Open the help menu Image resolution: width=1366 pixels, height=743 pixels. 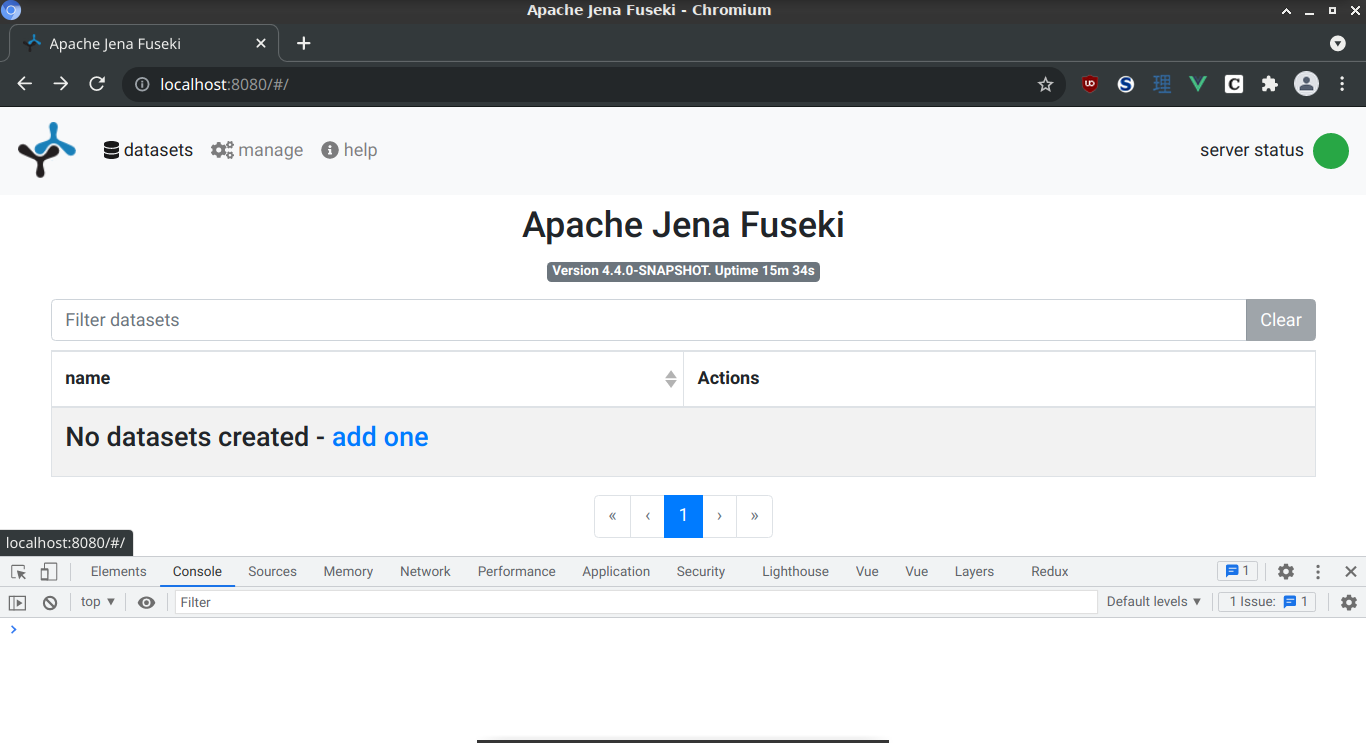tap(349, 150)
